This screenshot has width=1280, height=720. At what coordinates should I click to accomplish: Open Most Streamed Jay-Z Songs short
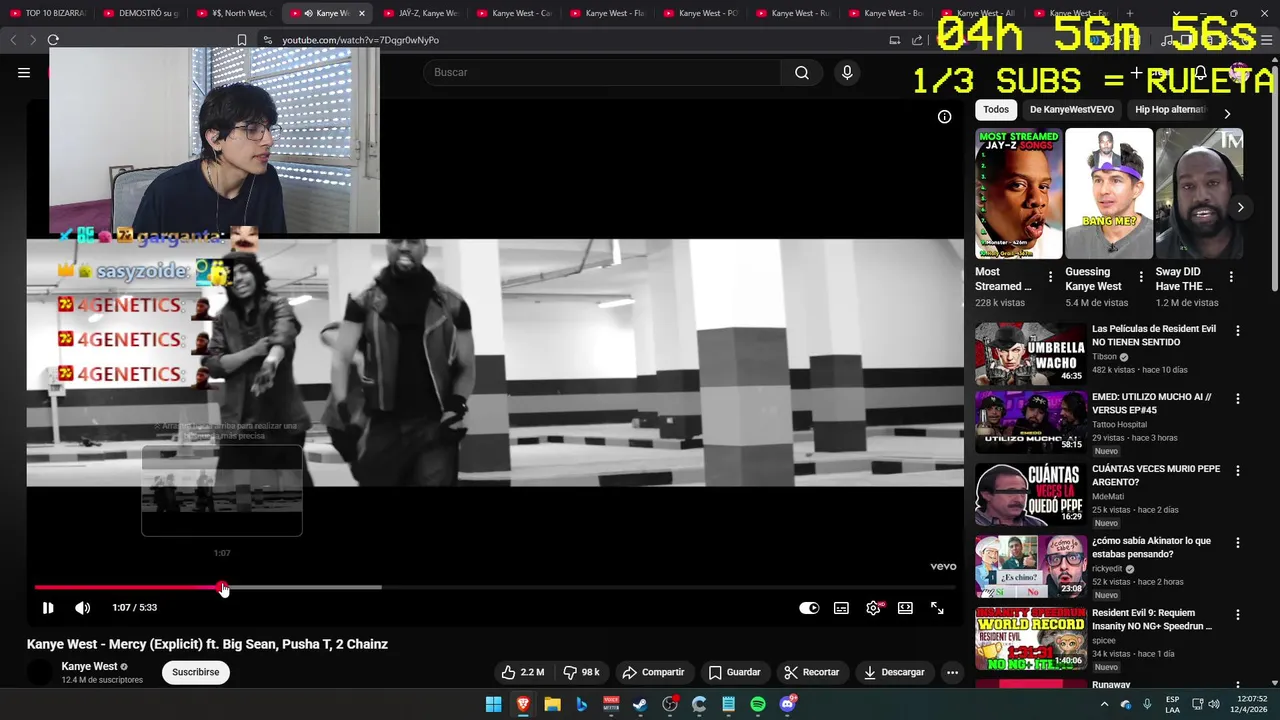coord(1019,194)
